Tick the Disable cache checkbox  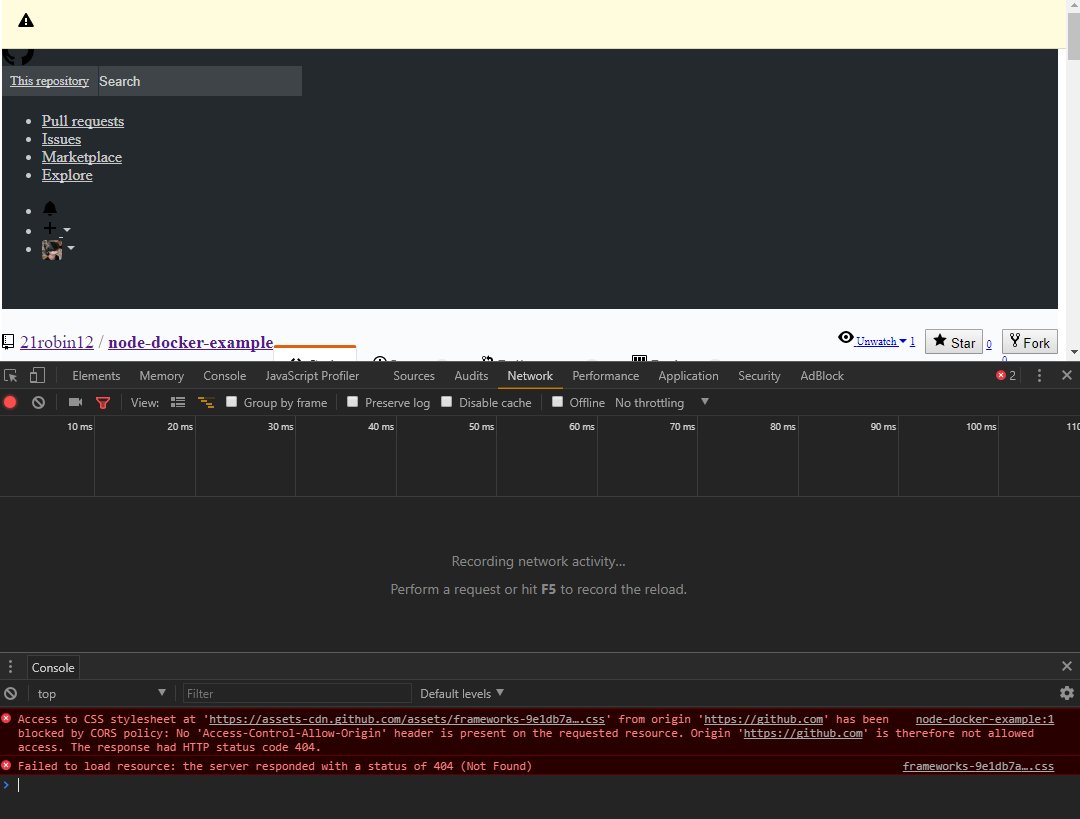[x=446, y=402]
